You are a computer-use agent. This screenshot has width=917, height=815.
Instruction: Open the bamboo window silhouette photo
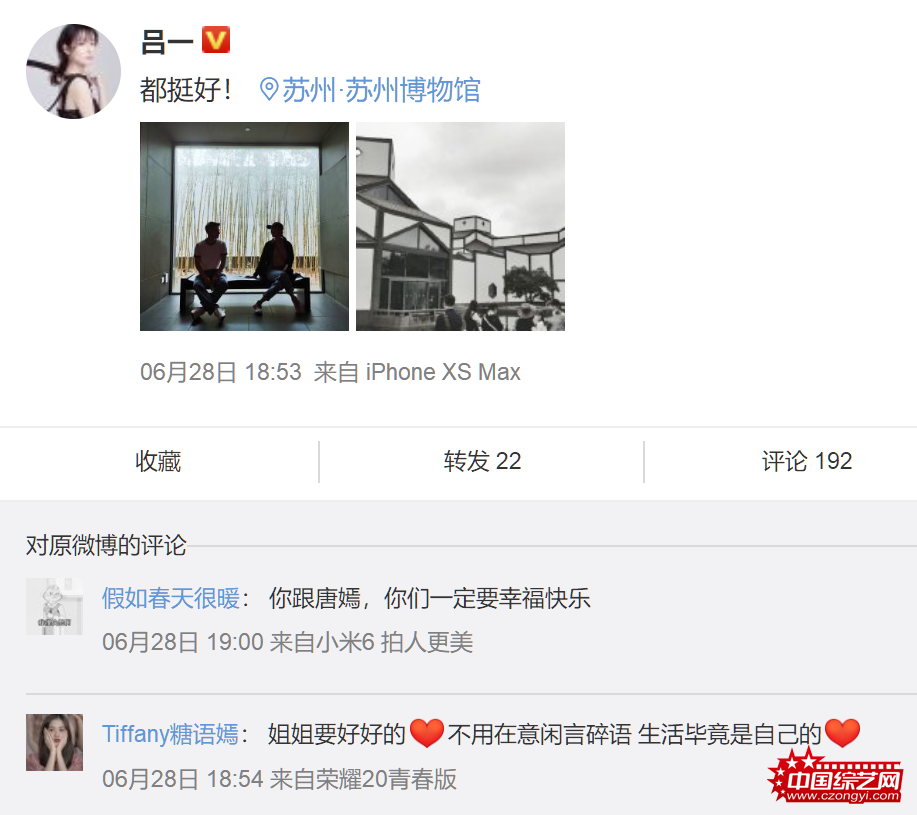pos(244,226)
